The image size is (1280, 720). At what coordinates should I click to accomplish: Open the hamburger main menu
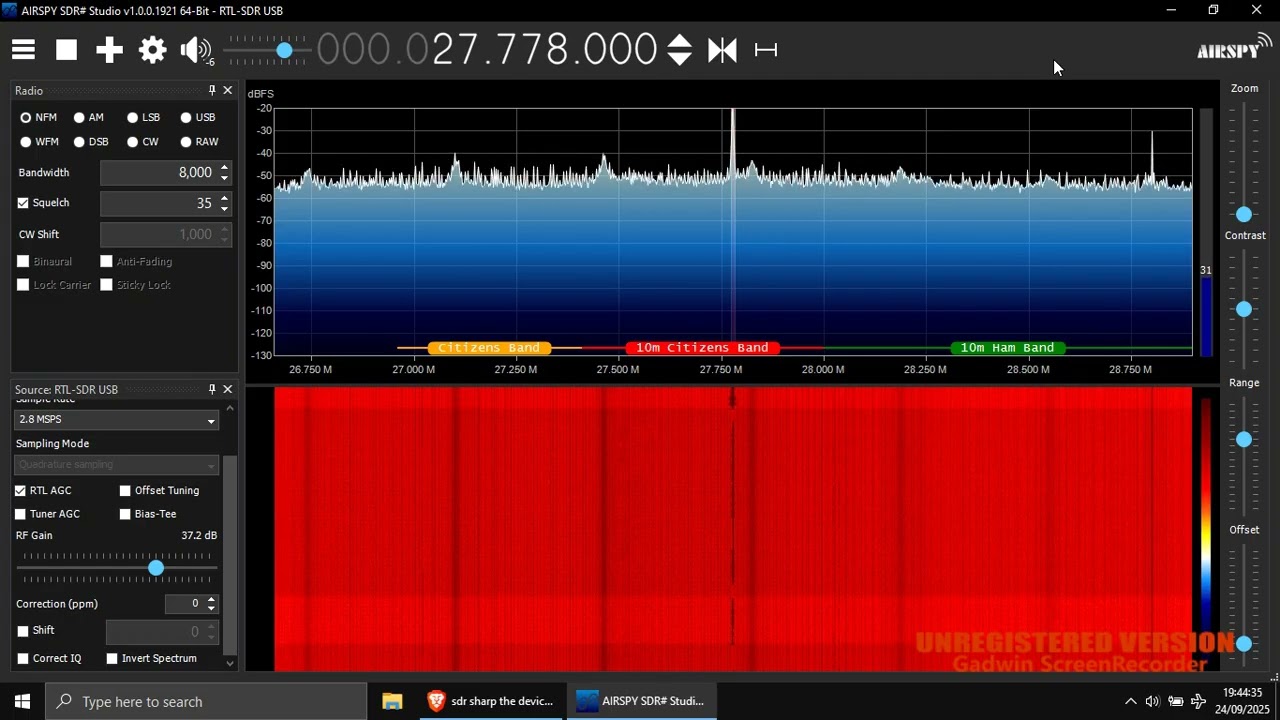tap(23, 50)
